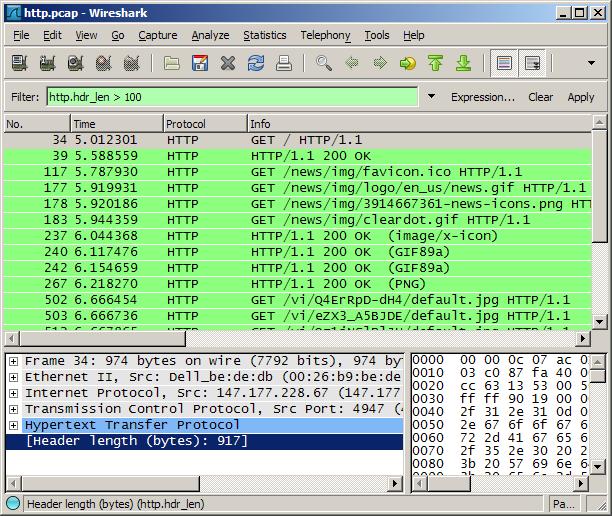Select packet 183 cleardot.gif request
Image resolution: width=612 pixels, height=516 pixels.
298,220
